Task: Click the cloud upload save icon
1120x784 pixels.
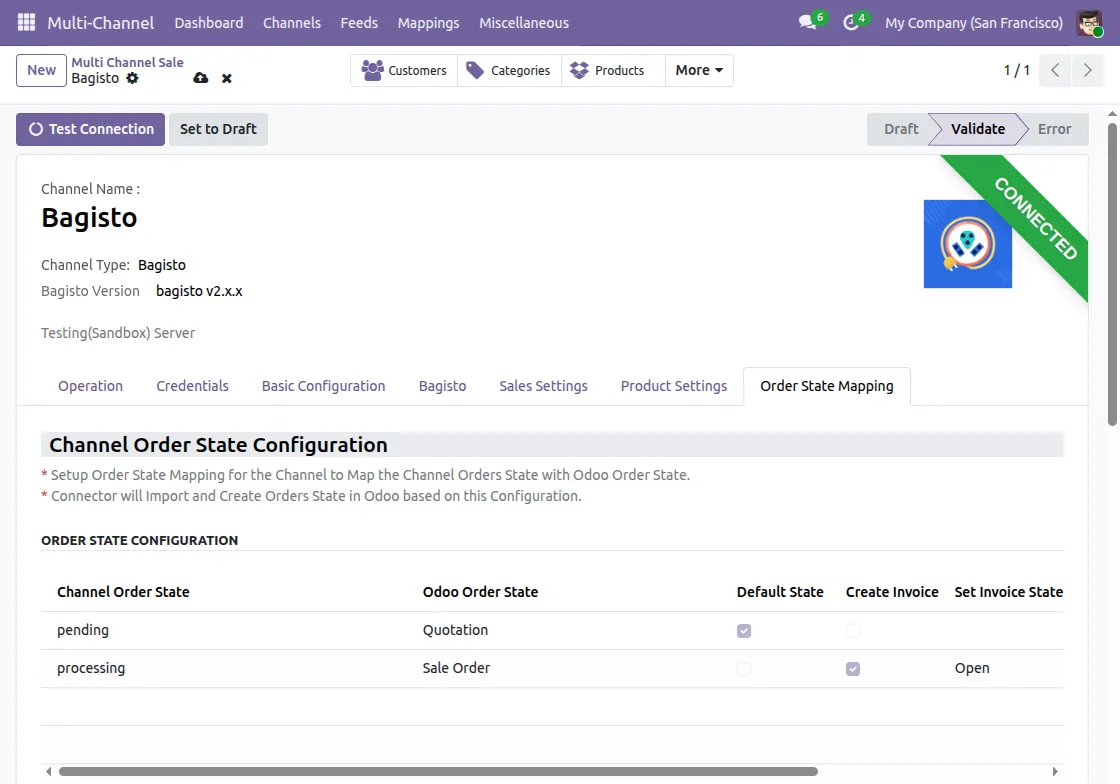Action: coord(201,78)
